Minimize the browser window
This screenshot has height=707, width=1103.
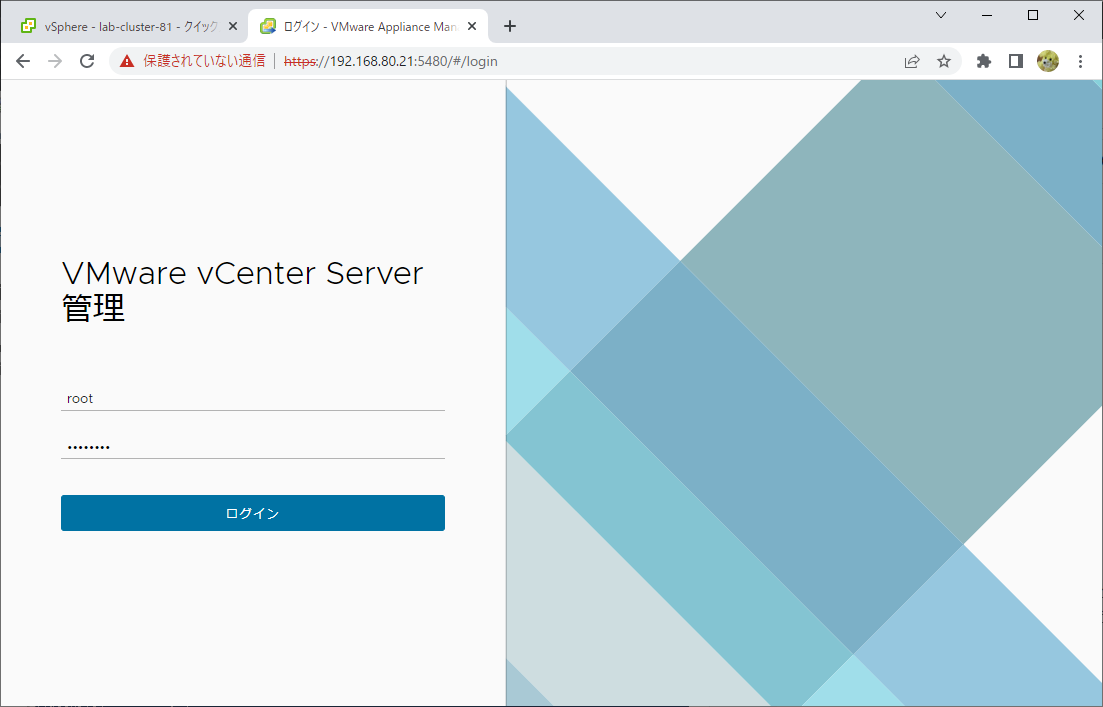(987, 15)
